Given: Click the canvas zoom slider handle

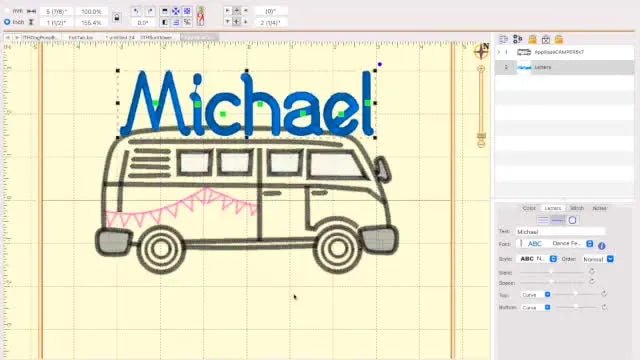Looking at the screenshot, I should (x=482, y=136).
